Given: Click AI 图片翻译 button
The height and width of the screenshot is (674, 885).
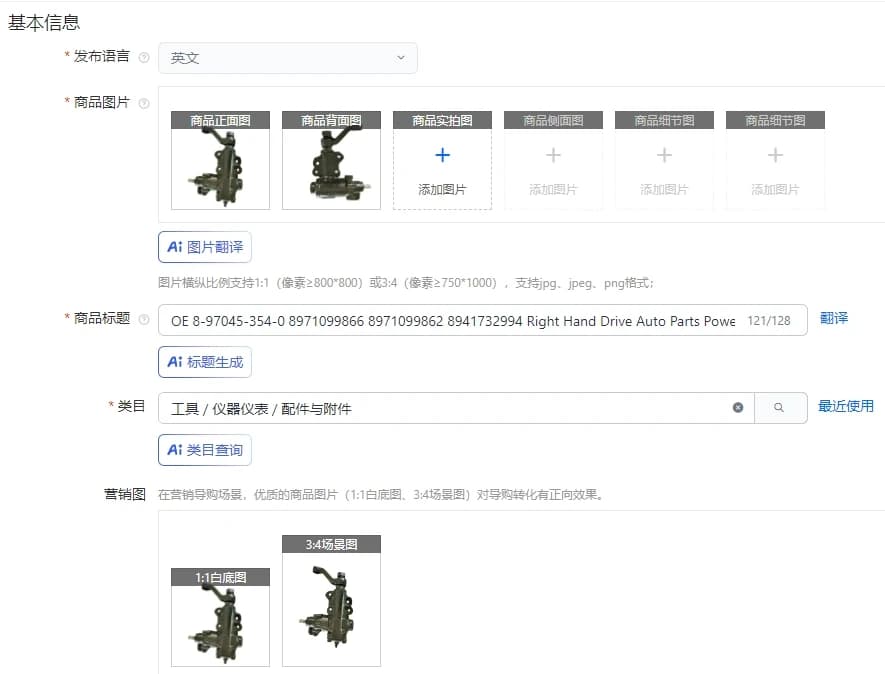Looking at the screenshot, I should pyautogui.click(x=205, y=247).
